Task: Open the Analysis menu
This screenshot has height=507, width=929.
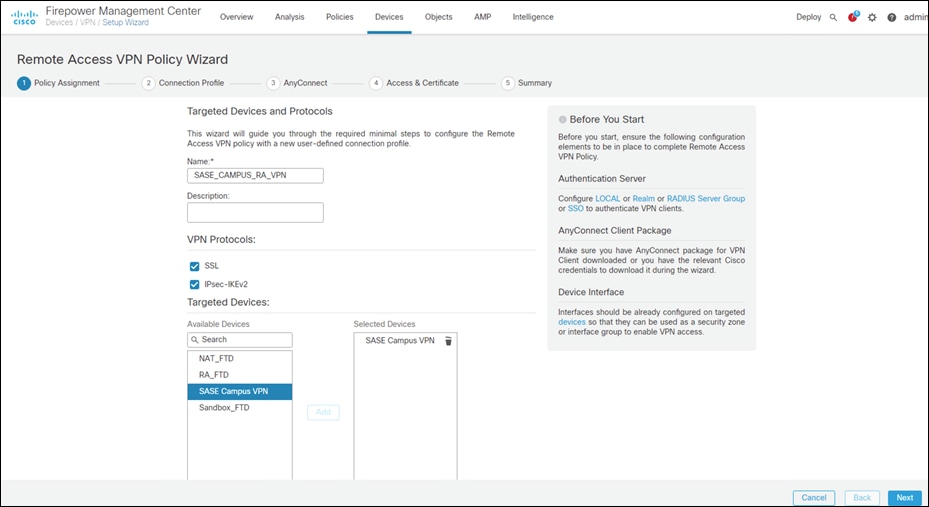Action: pos(289,17)
